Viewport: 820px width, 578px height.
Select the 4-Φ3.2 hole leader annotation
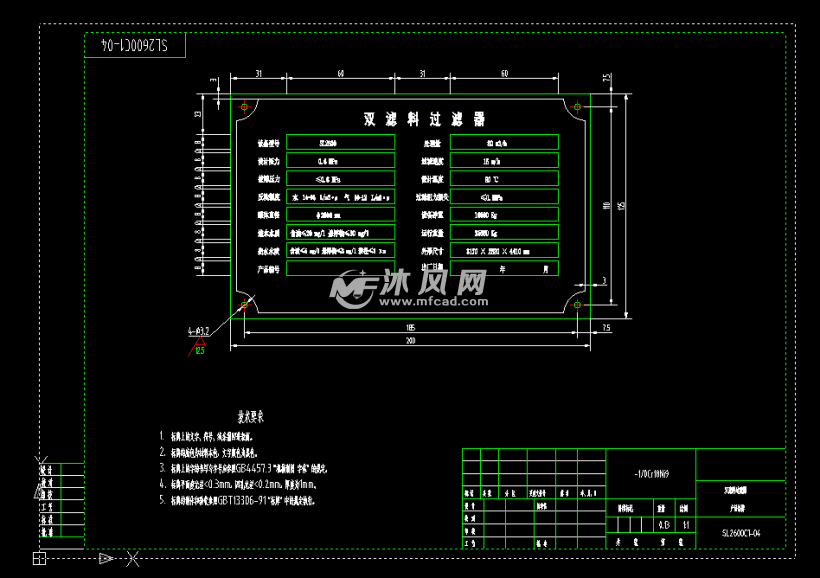click(x=198, y=329)
